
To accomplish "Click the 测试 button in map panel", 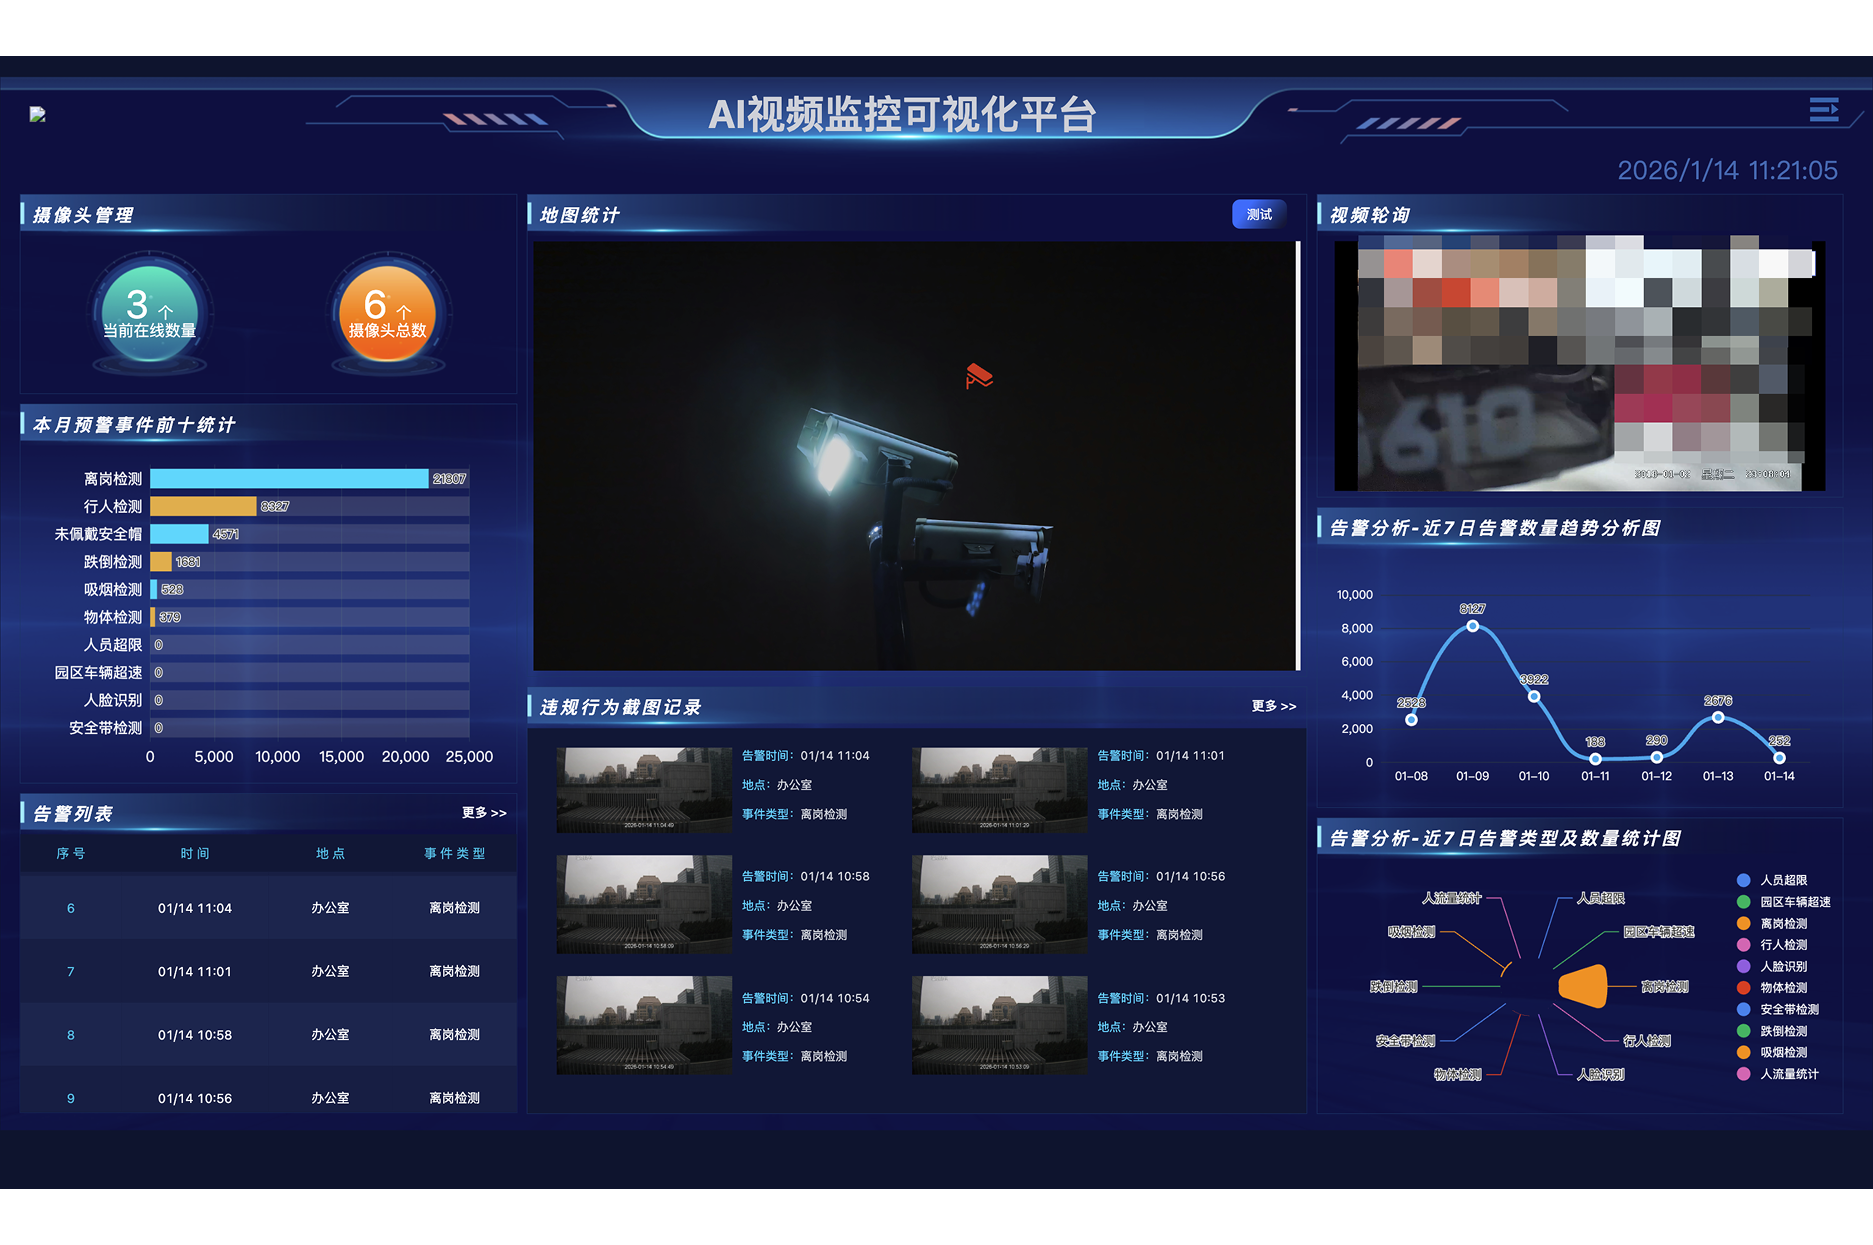I will 1259,215.
